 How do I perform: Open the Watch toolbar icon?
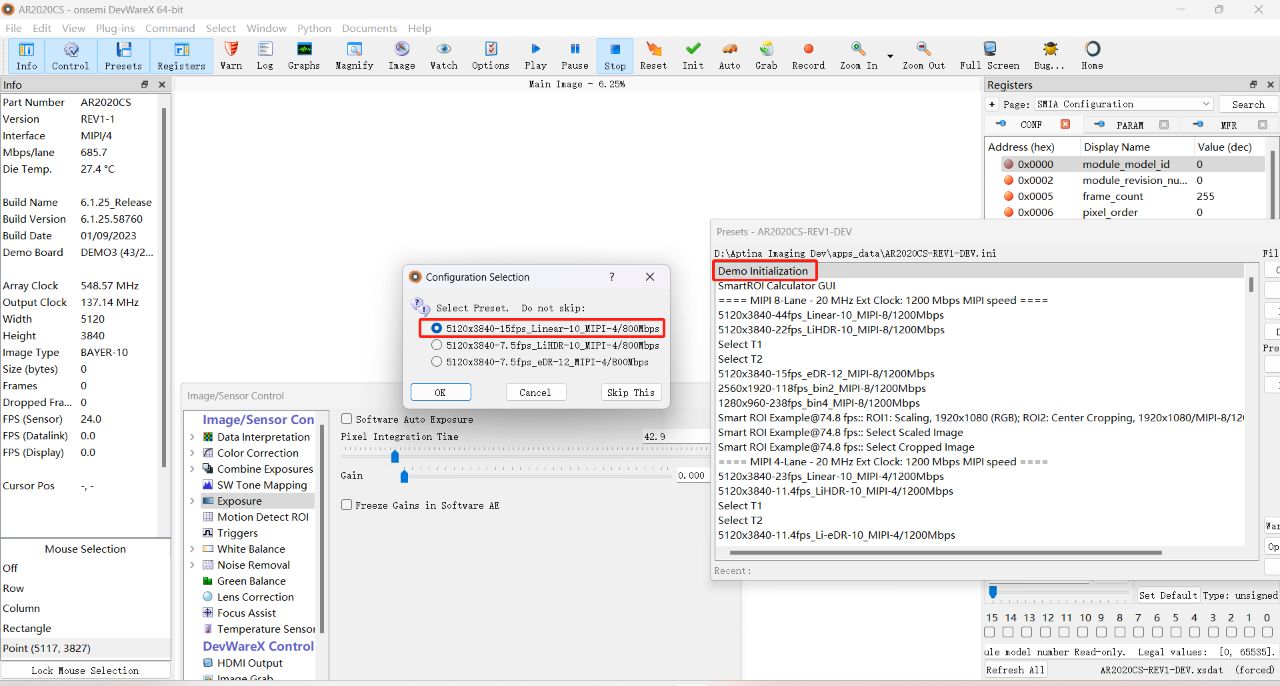pyautogui.click(x=443, y=55)
